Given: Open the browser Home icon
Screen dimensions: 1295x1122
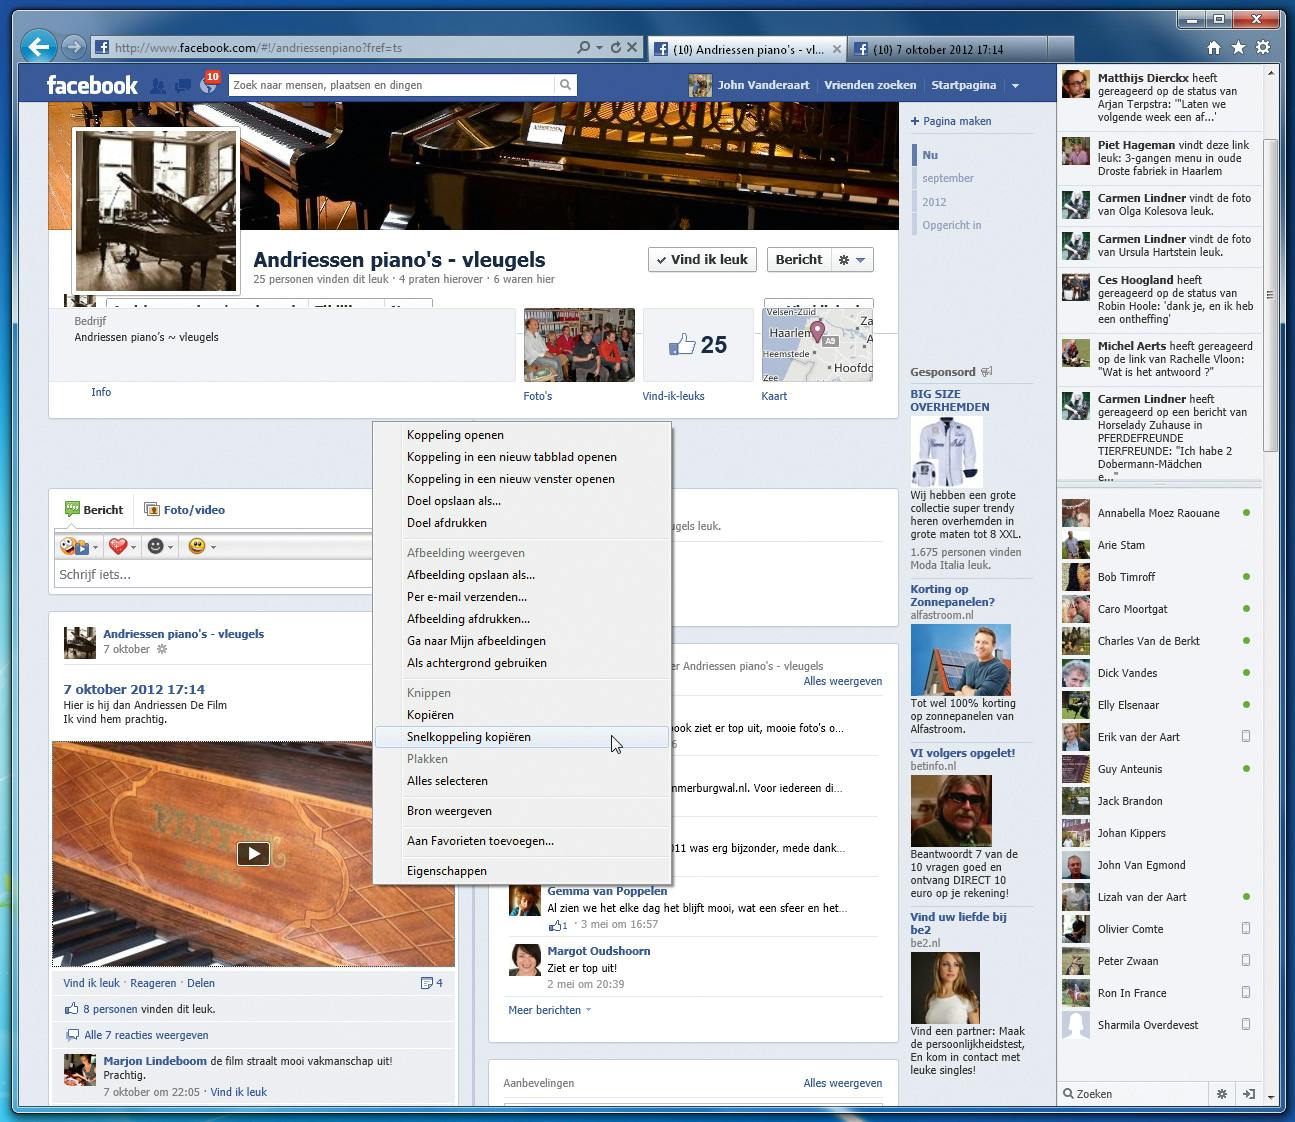Looking at the screenshot, I should click(x=1214, y=47).
